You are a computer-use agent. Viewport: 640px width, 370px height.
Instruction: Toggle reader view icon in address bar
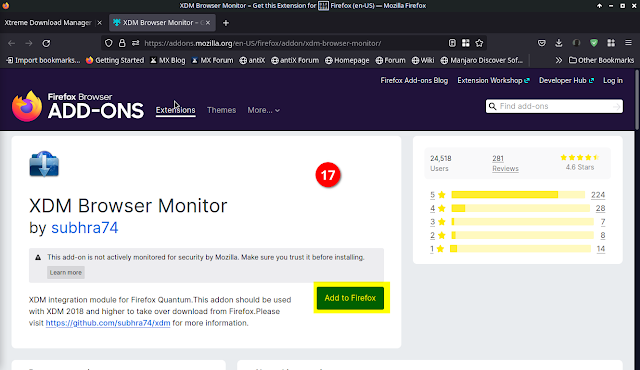(x=452, y=43)
